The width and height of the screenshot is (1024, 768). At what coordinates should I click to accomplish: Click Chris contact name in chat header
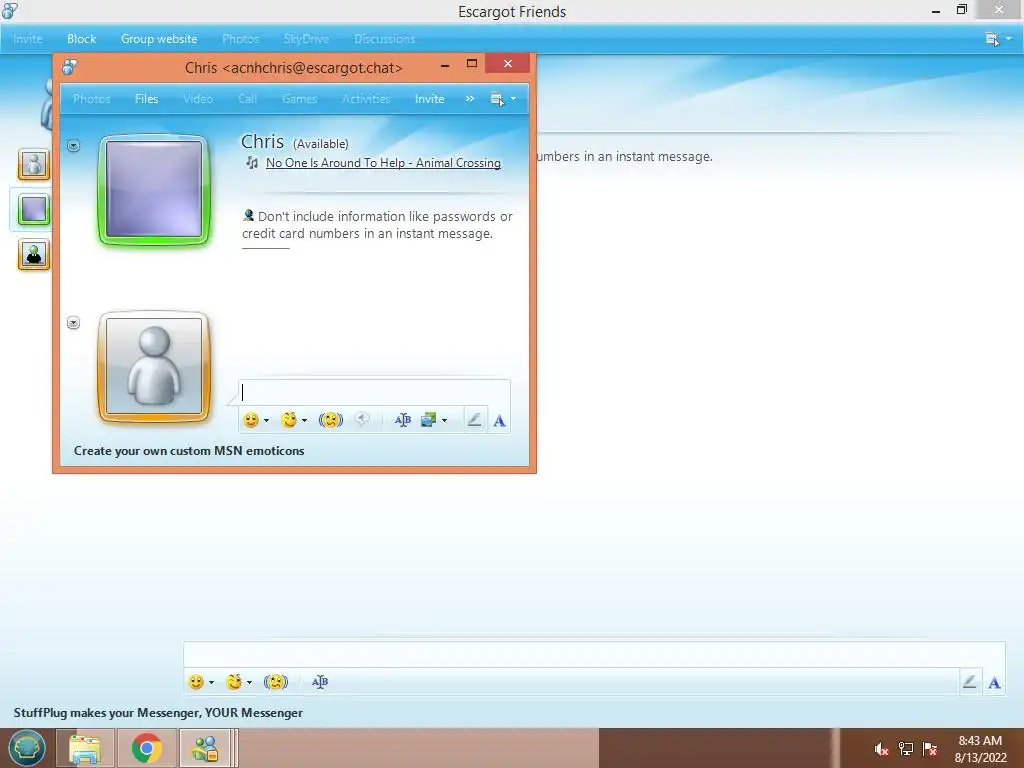point(262,142)
